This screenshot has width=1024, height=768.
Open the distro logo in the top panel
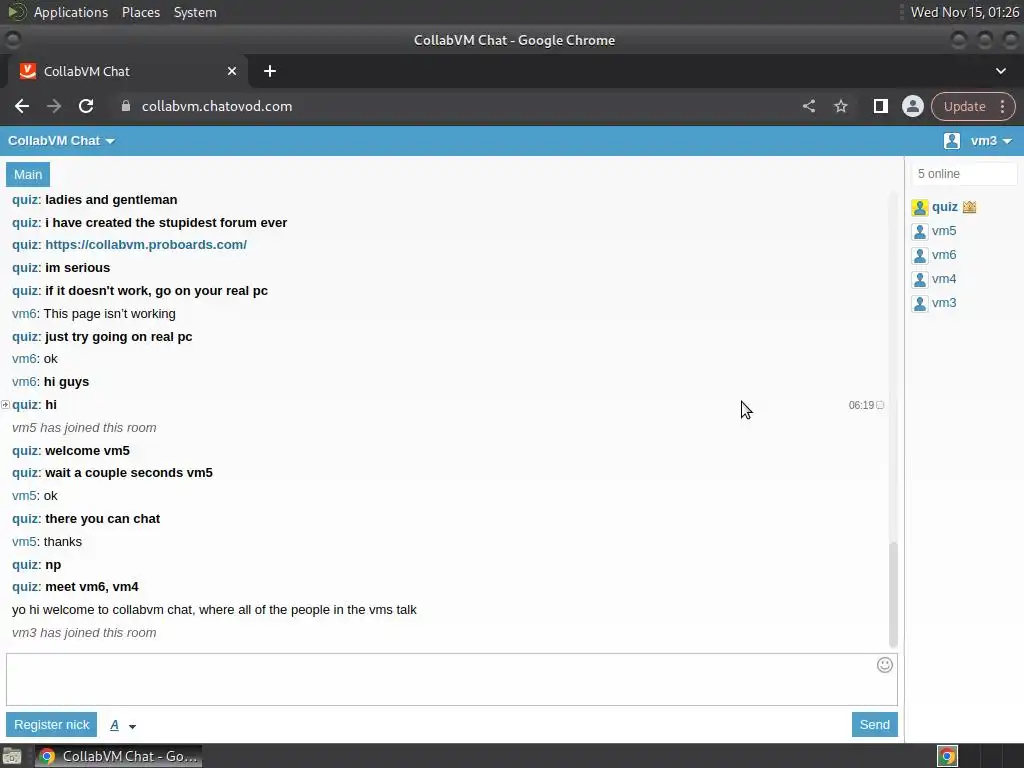16,12
